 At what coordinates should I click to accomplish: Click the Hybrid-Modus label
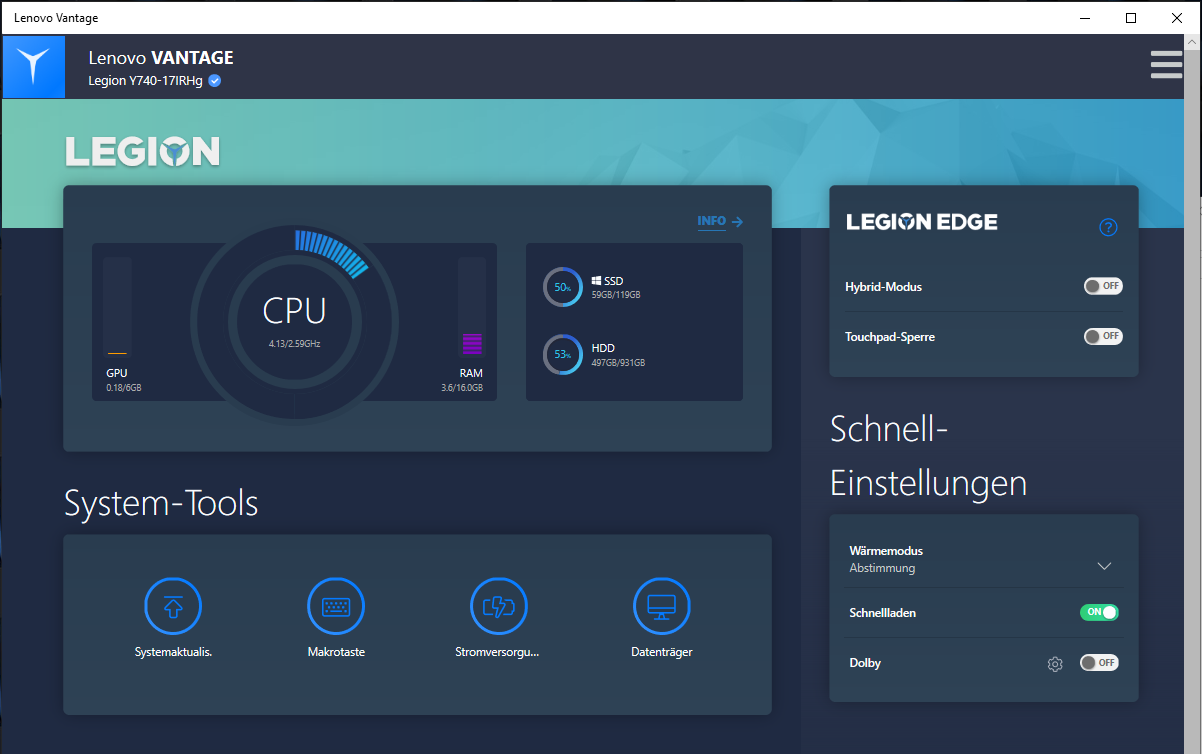(x=883, y=287)
